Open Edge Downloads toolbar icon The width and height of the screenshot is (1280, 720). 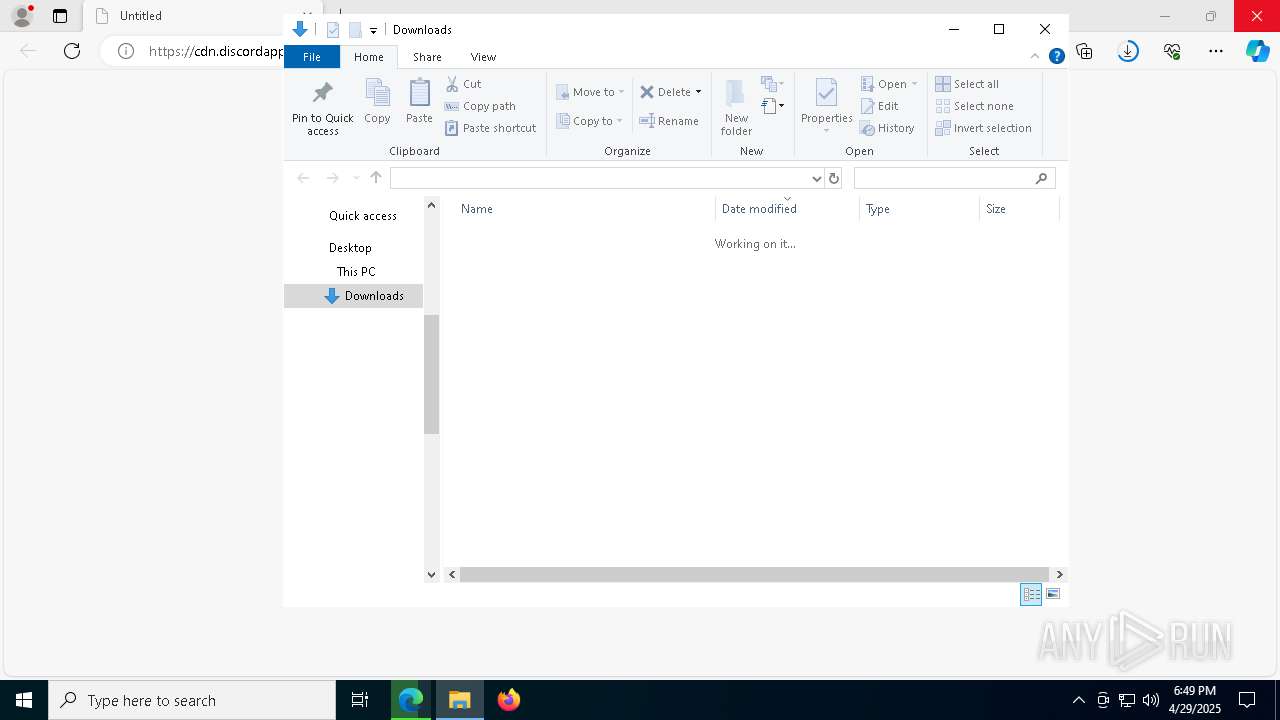point(1128,51)
